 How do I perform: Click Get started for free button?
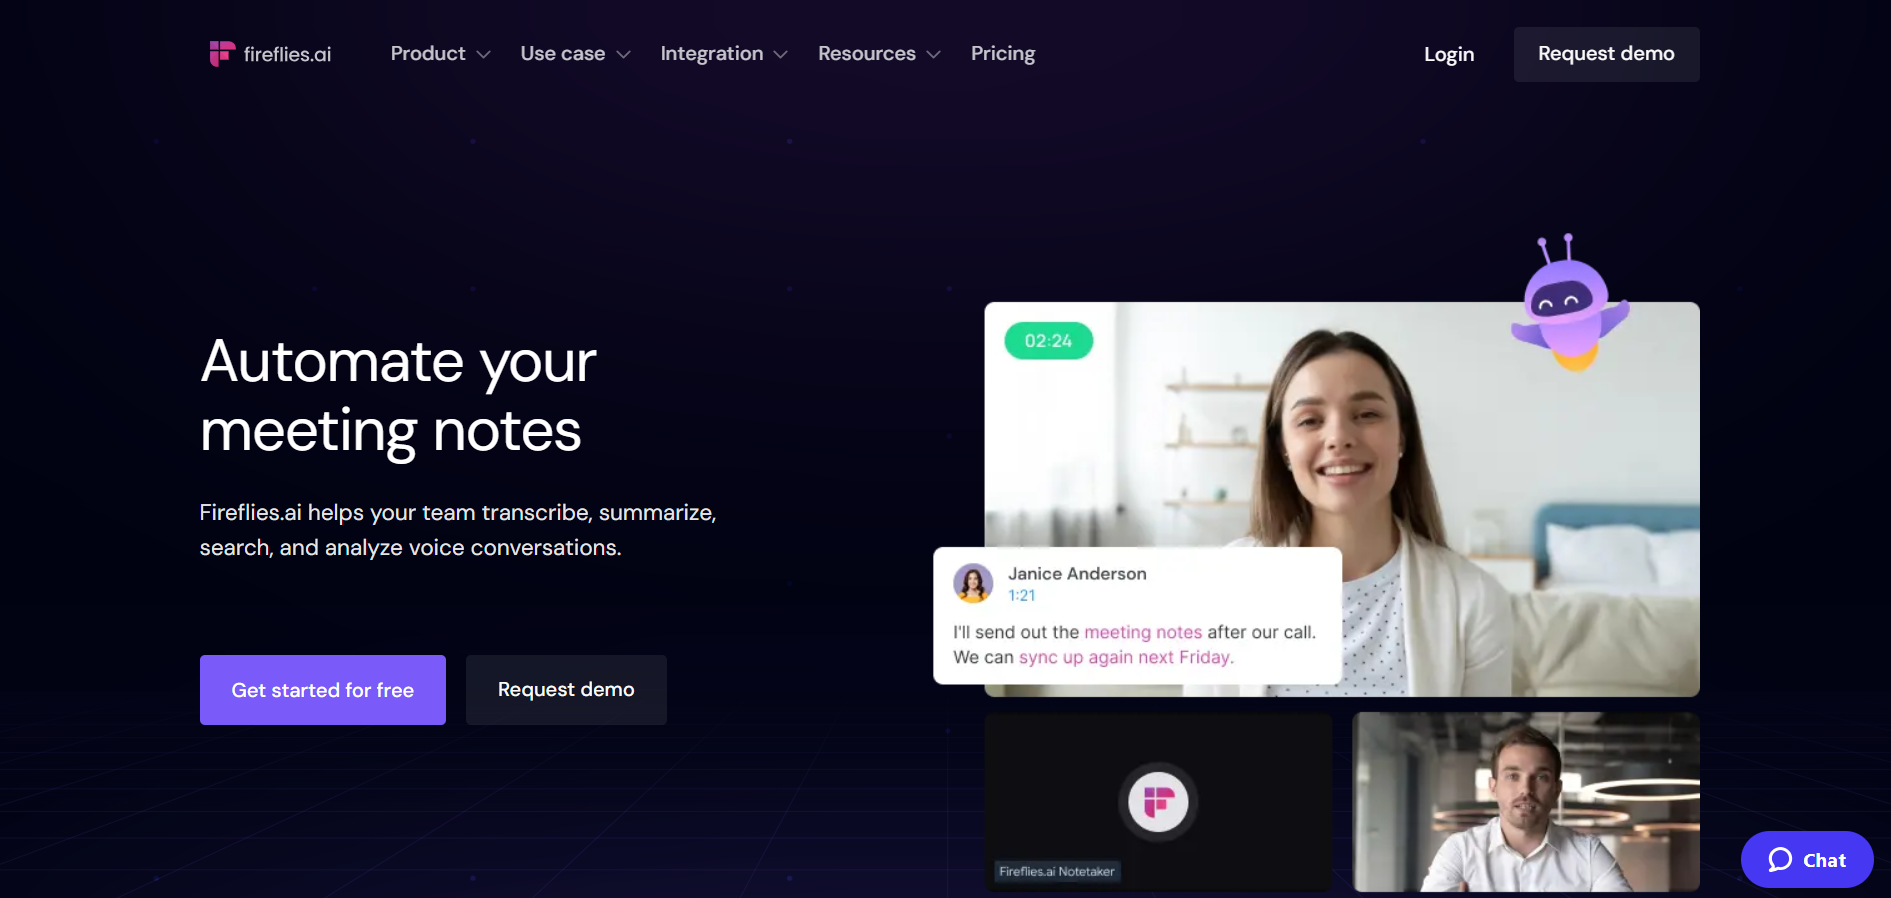pos(323,690)
